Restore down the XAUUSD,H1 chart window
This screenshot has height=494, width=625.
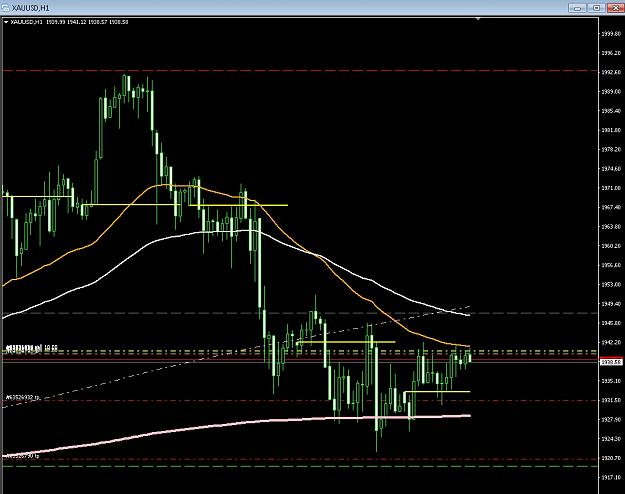click(x=596, y=8)
